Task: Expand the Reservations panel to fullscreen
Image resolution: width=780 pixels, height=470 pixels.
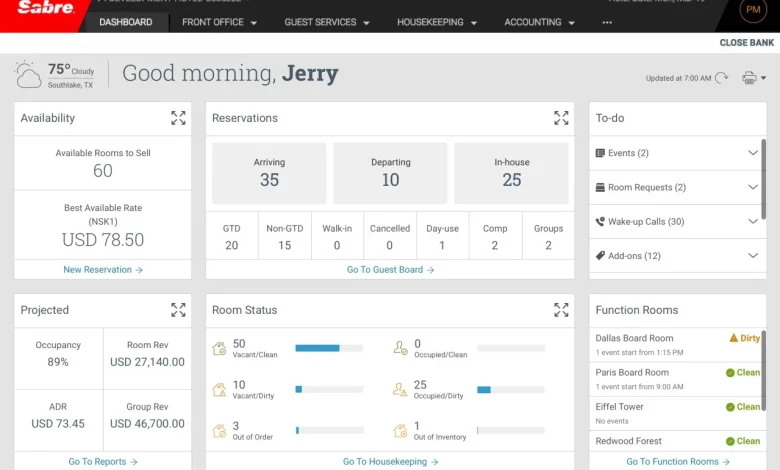Action: click(561, 118)
